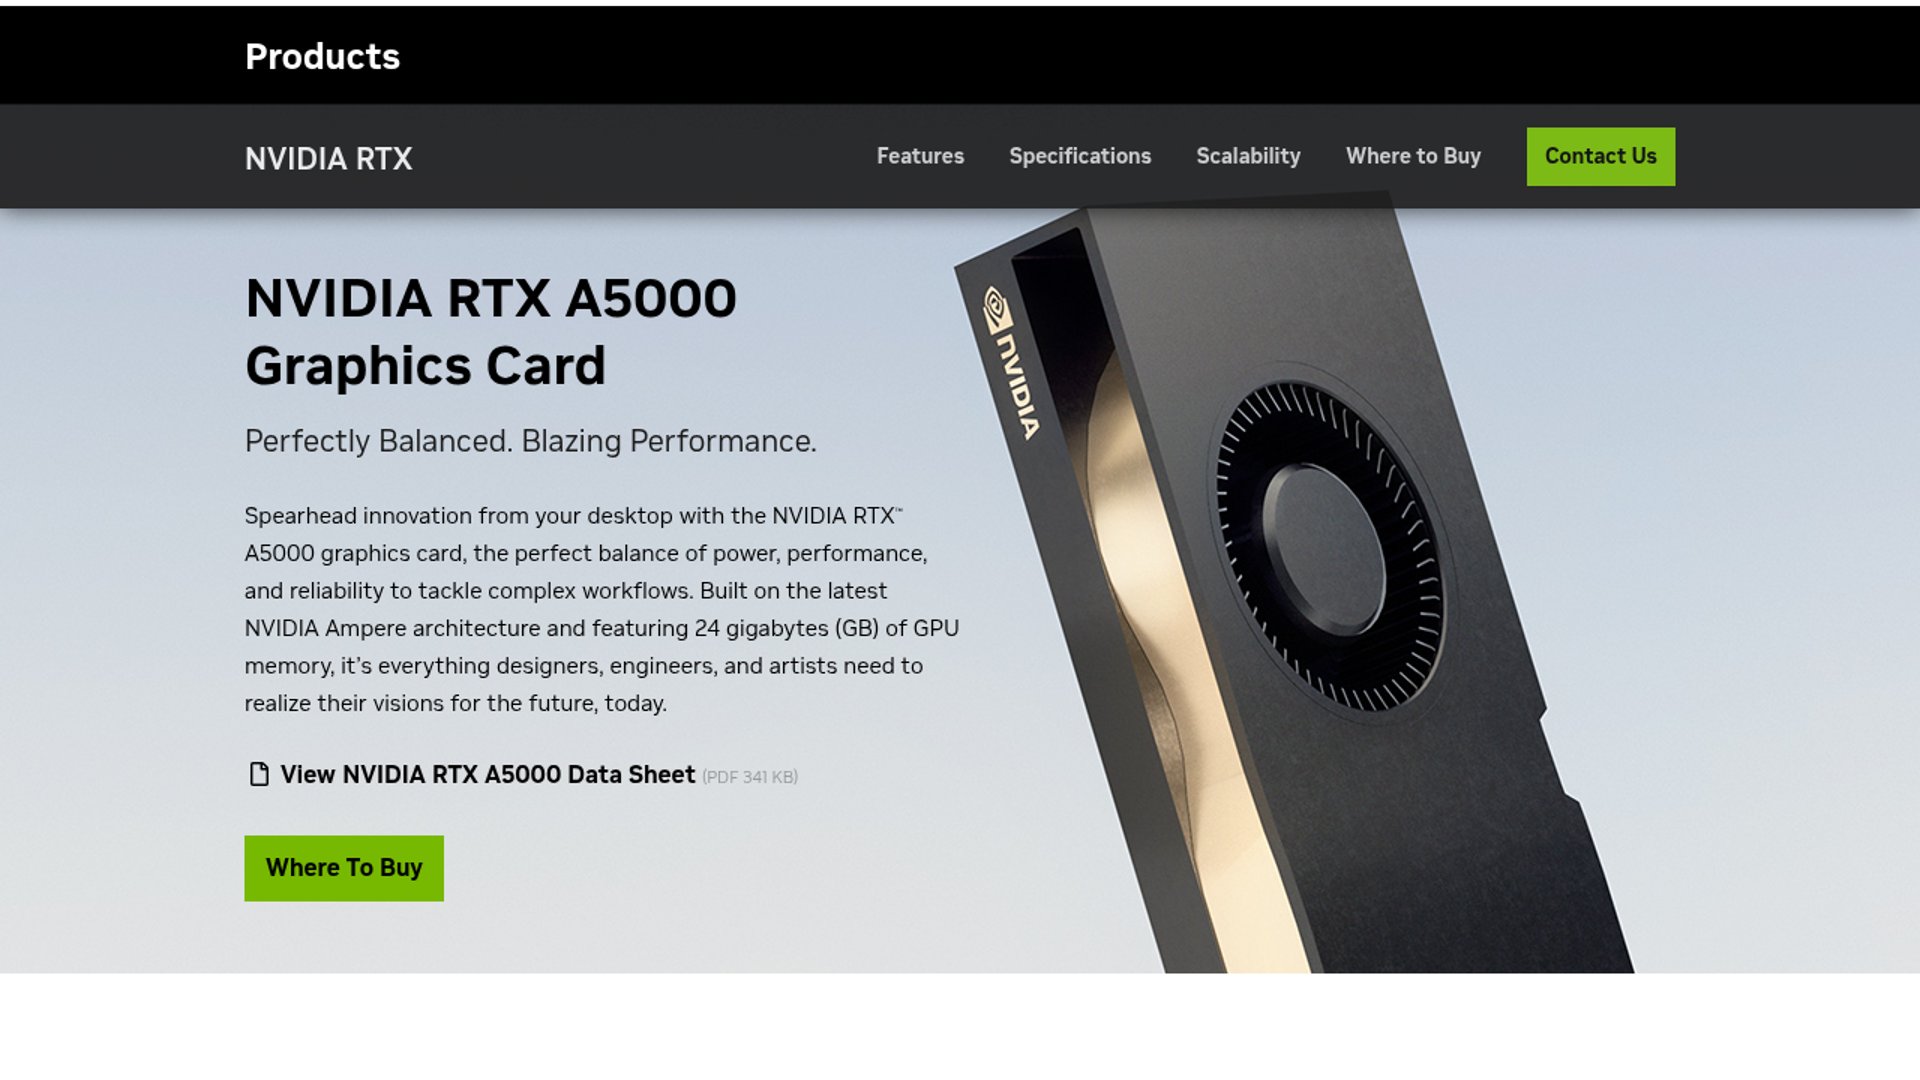Select Where to Buy in navigation bar

[x=1413, y=157]
